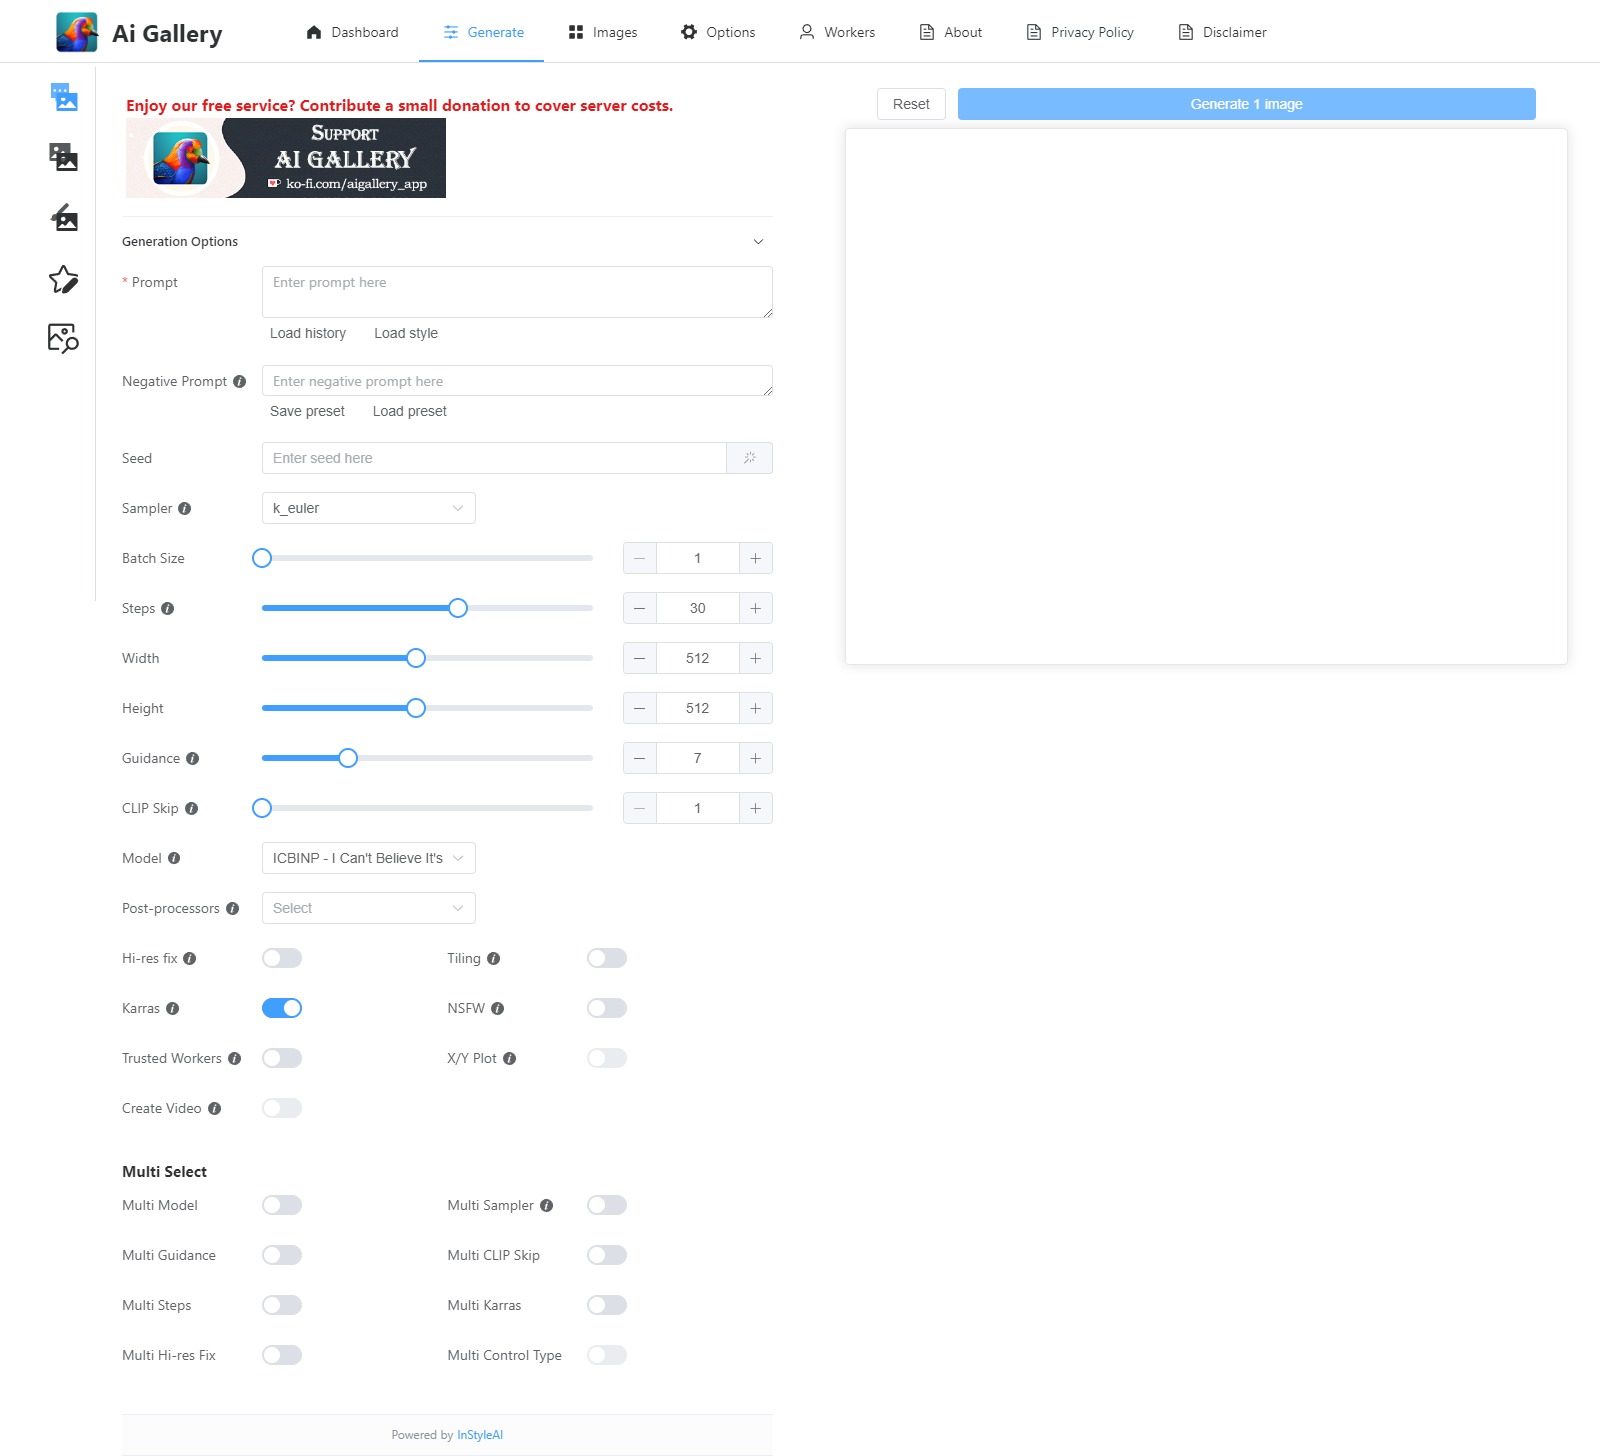Toggle the Multi Model switch
1600x1456 pixels.
point(282,1205)
